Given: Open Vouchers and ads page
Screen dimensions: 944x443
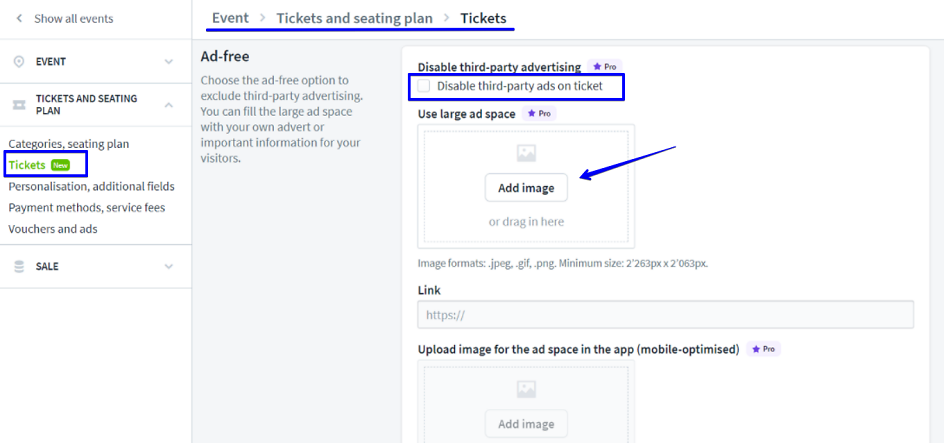Looking at the screenshot, I should pos(53,229).
